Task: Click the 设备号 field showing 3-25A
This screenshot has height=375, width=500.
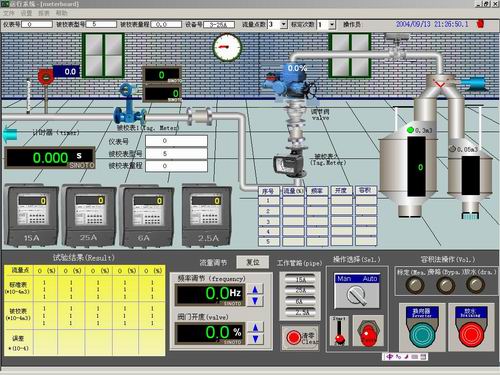Action: pos(219,24)
